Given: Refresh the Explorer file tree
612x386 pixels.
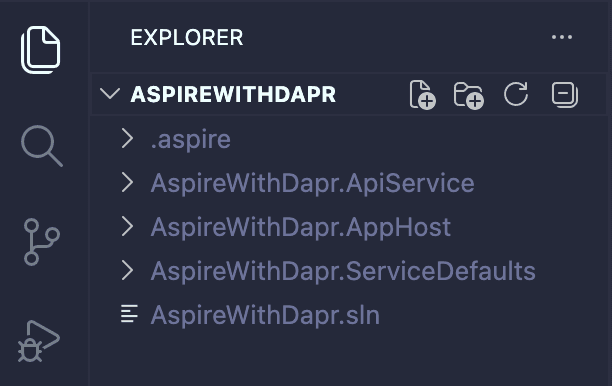Looking at the screenshot, I should [516, 94].
